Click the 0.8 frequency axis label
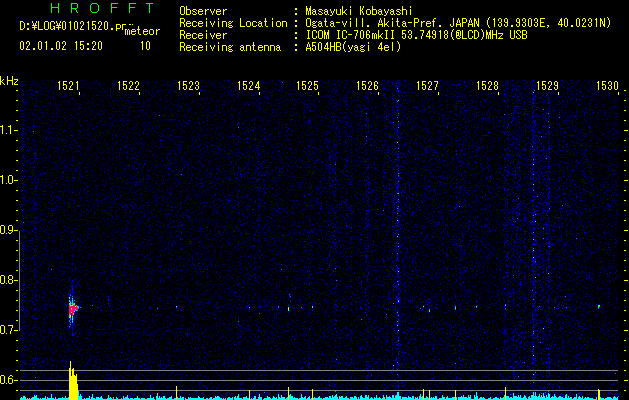This screenshot has height=400, width=629. (x=8, y=280)
